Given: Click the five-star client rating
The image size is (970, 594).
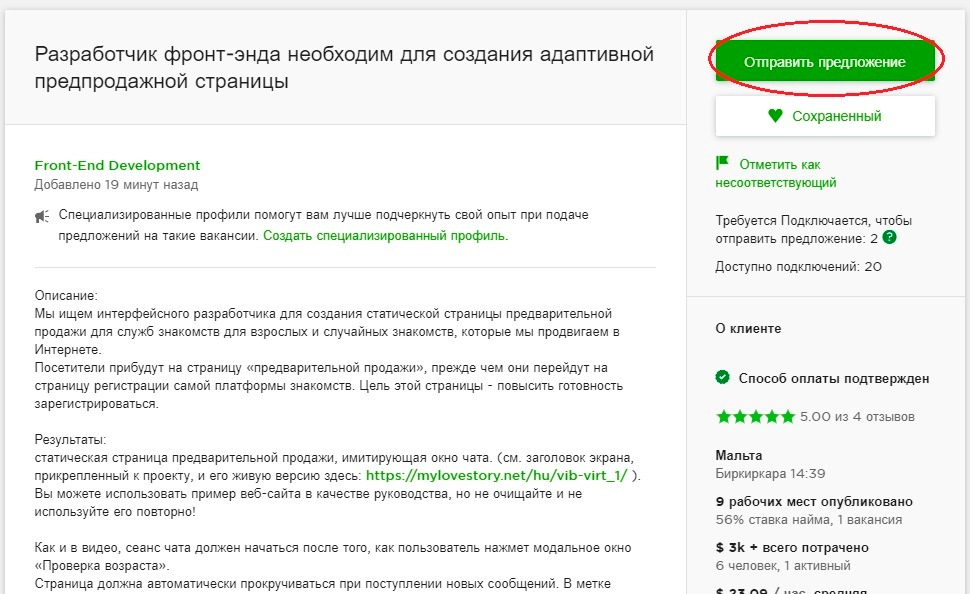Looking at the screenshot, I should (x=755, y=416).
